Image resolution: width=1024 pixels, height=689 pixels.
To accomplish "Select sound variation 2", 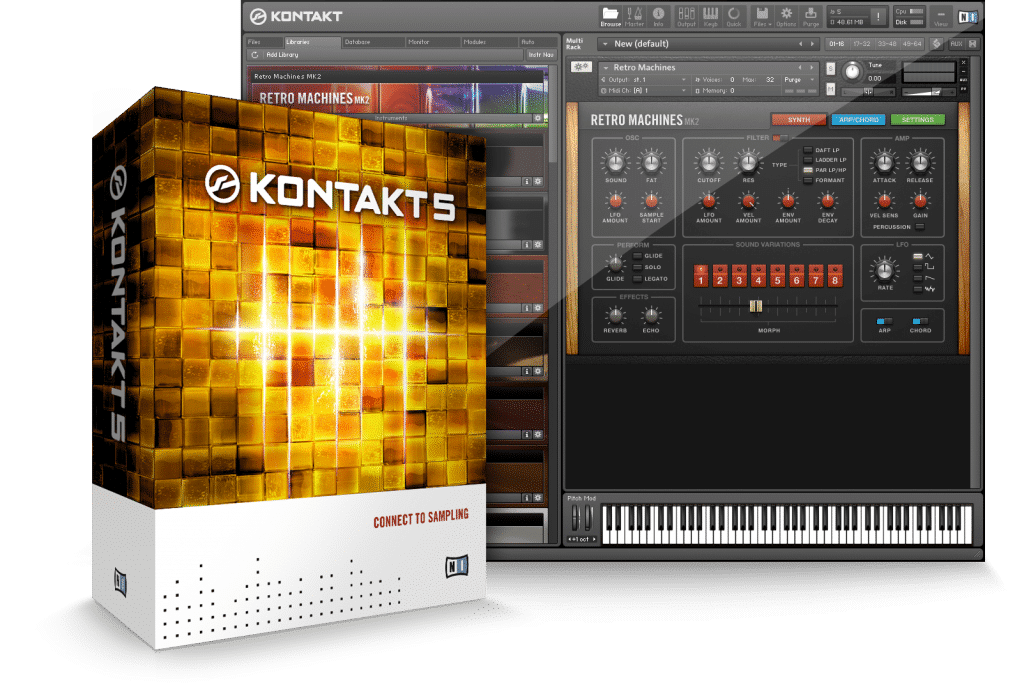I will [720, 276].
